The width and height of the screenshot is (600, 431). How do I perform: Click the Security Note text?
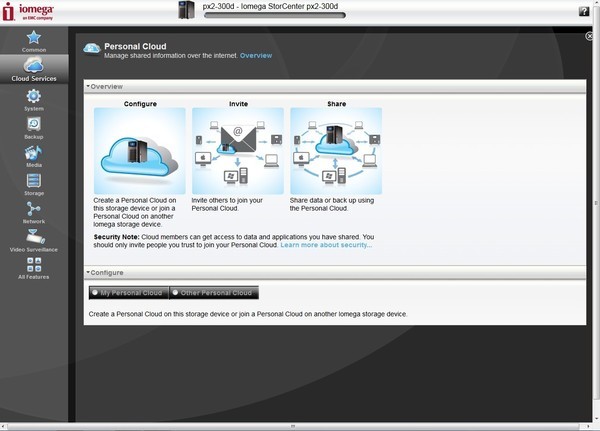tap(234, 241)
